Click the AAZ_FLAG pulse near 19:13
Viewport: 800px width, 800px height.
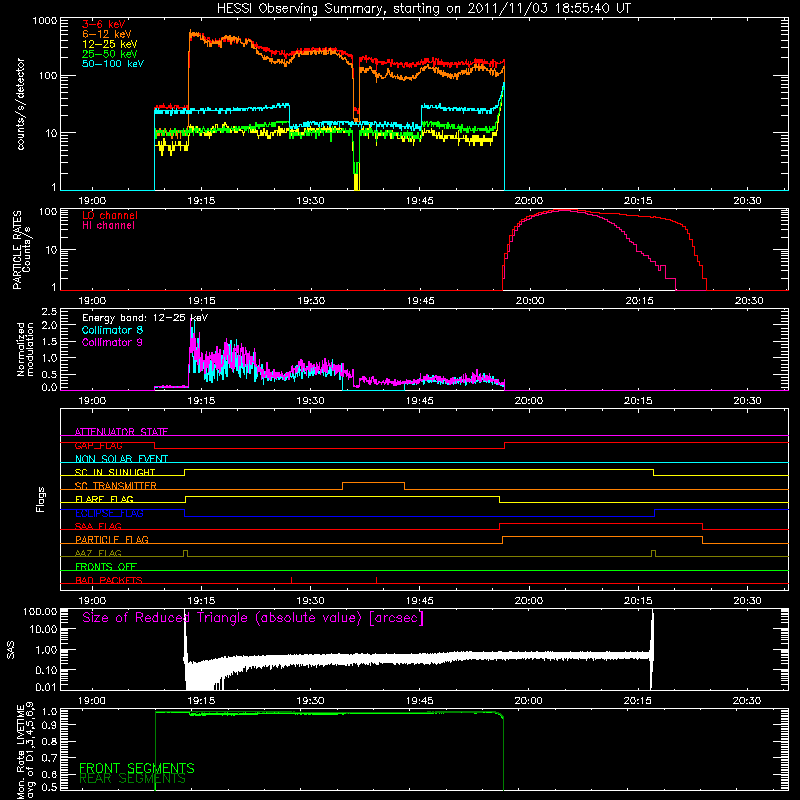point(185,553)
